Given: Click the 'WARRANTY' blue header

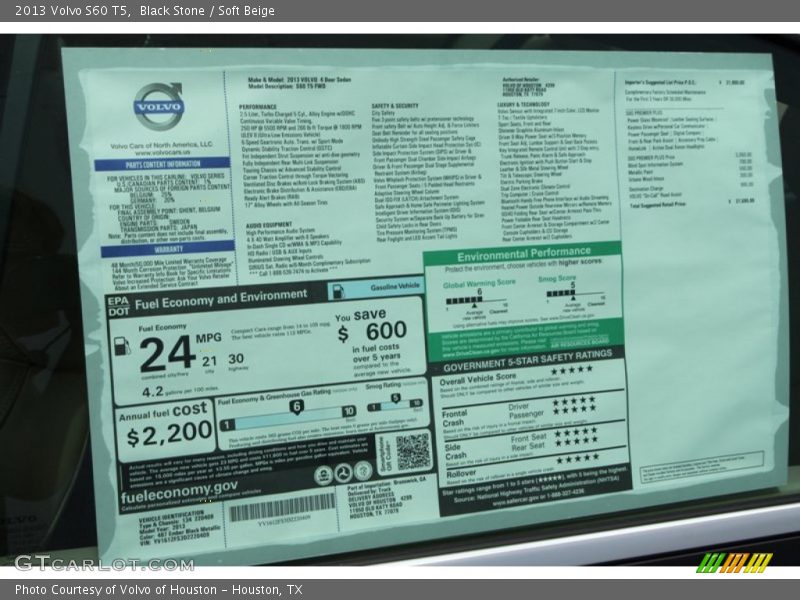Looking at the screenshot, I should point(168,249).
